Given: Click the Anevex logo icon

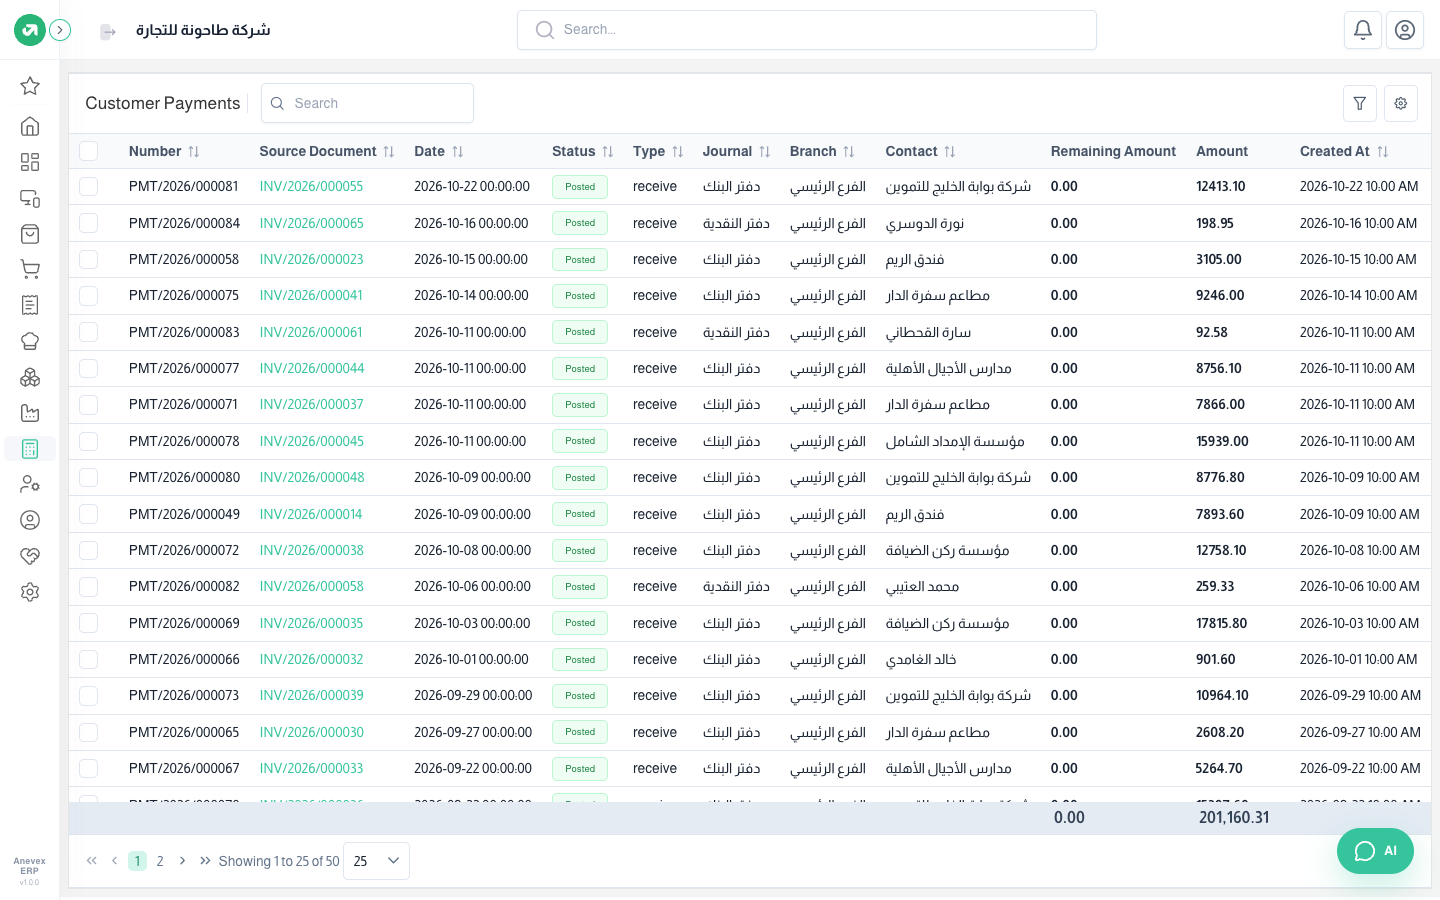Looking at the screenshot, I should [30, 30].
